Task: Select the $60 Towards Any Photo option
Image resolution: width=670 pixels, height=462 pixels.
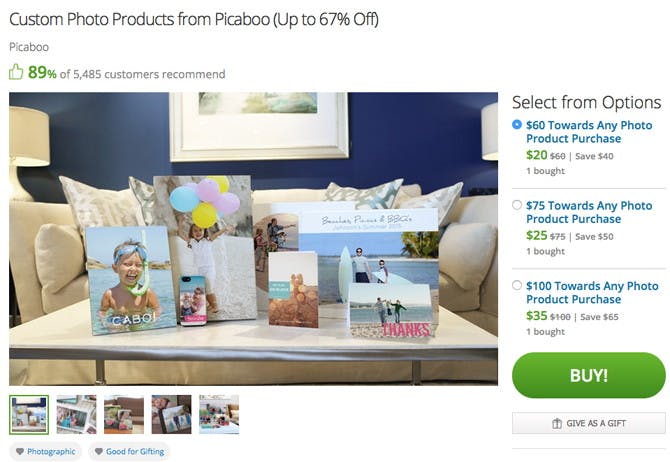Action: click(x=517, y=125)
